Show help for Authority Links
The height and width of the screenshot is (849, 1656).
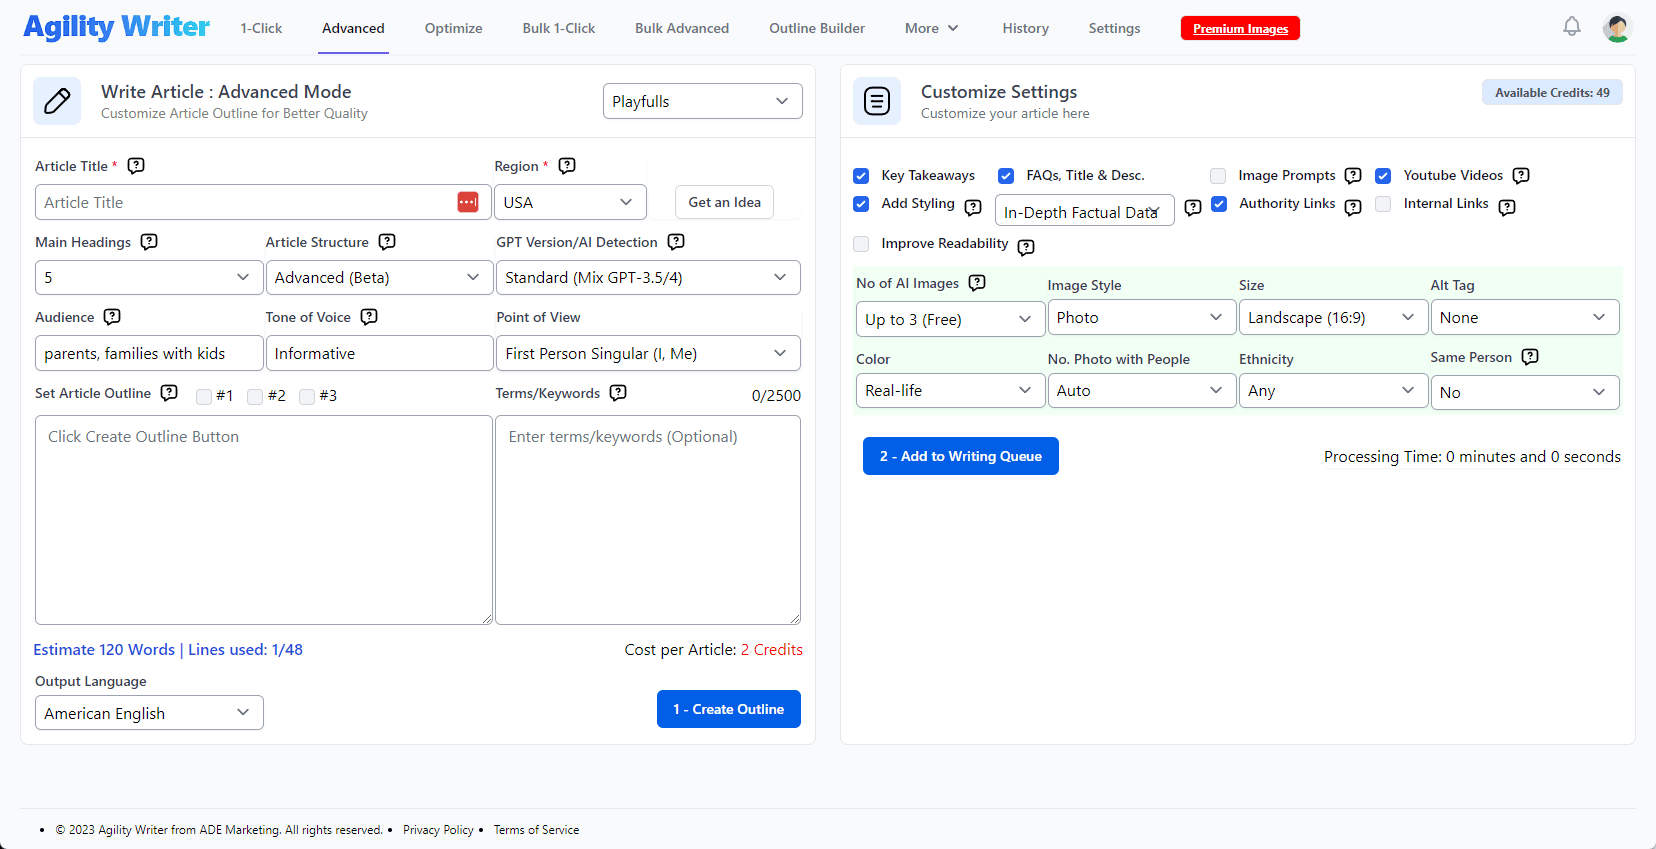1353,207
